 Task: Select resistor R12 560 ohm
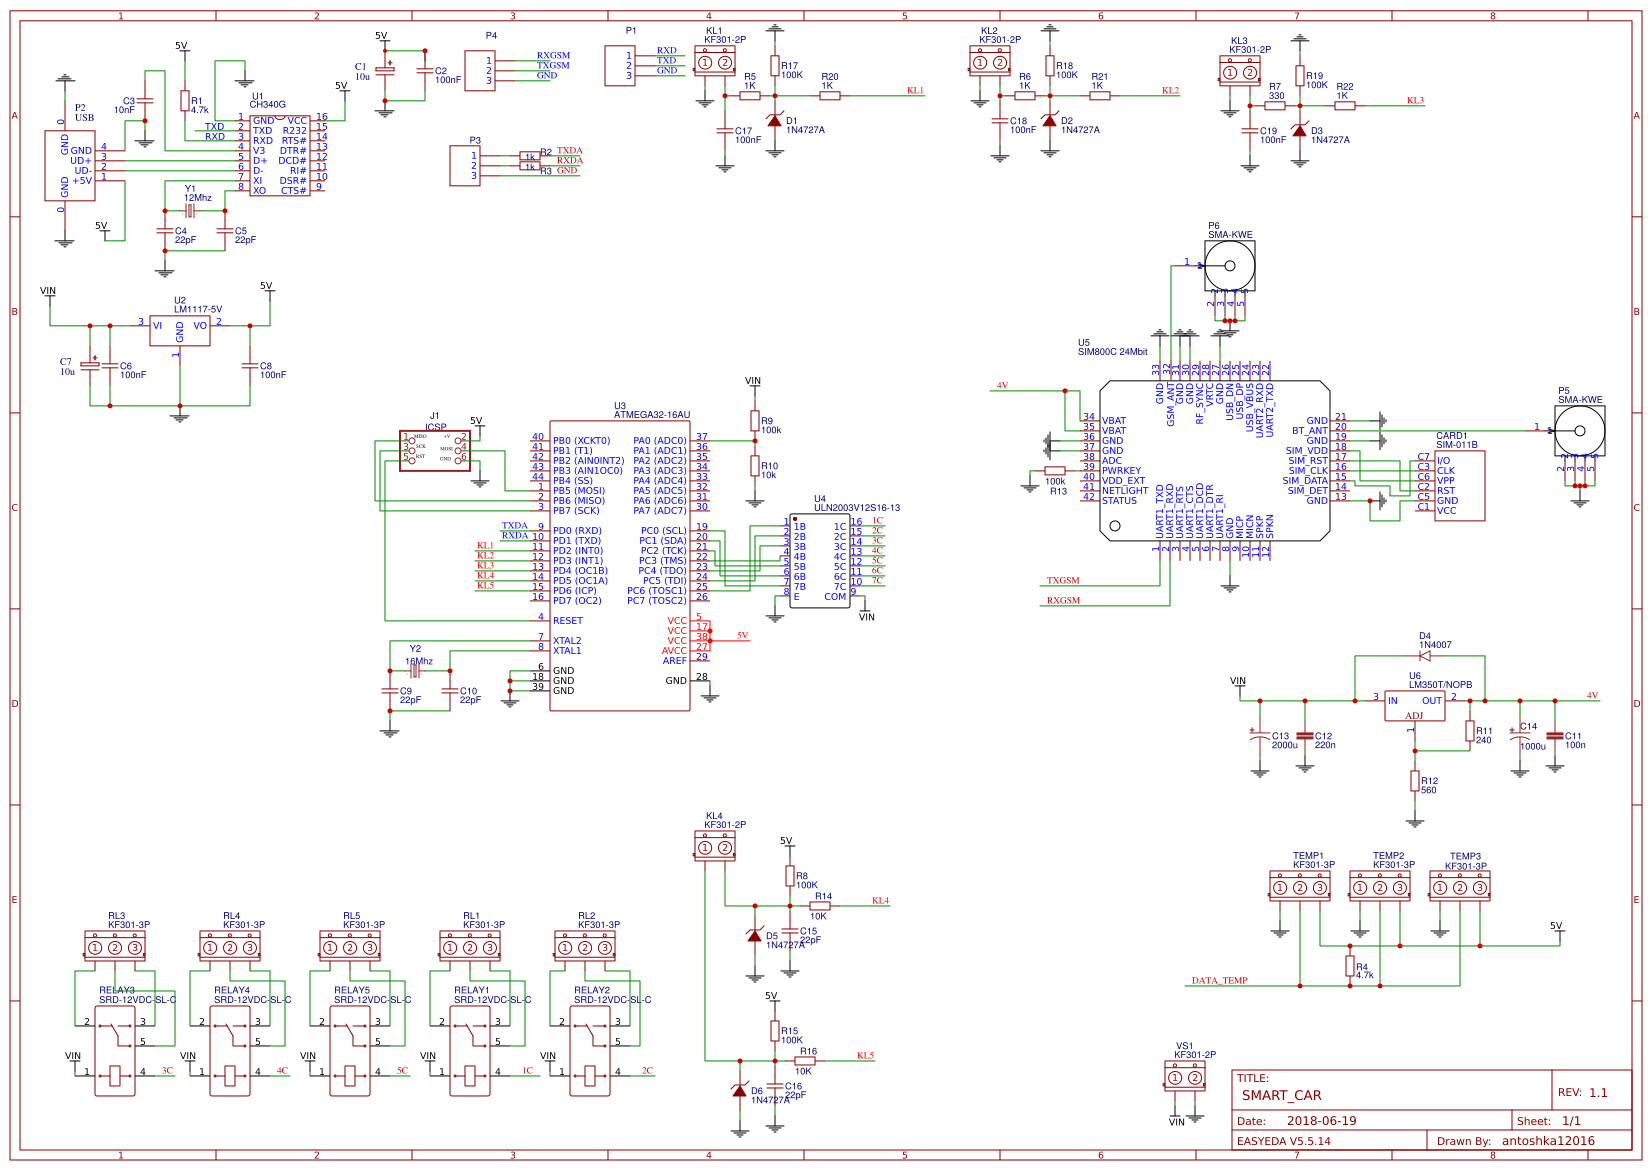(x=1415, y=781)
